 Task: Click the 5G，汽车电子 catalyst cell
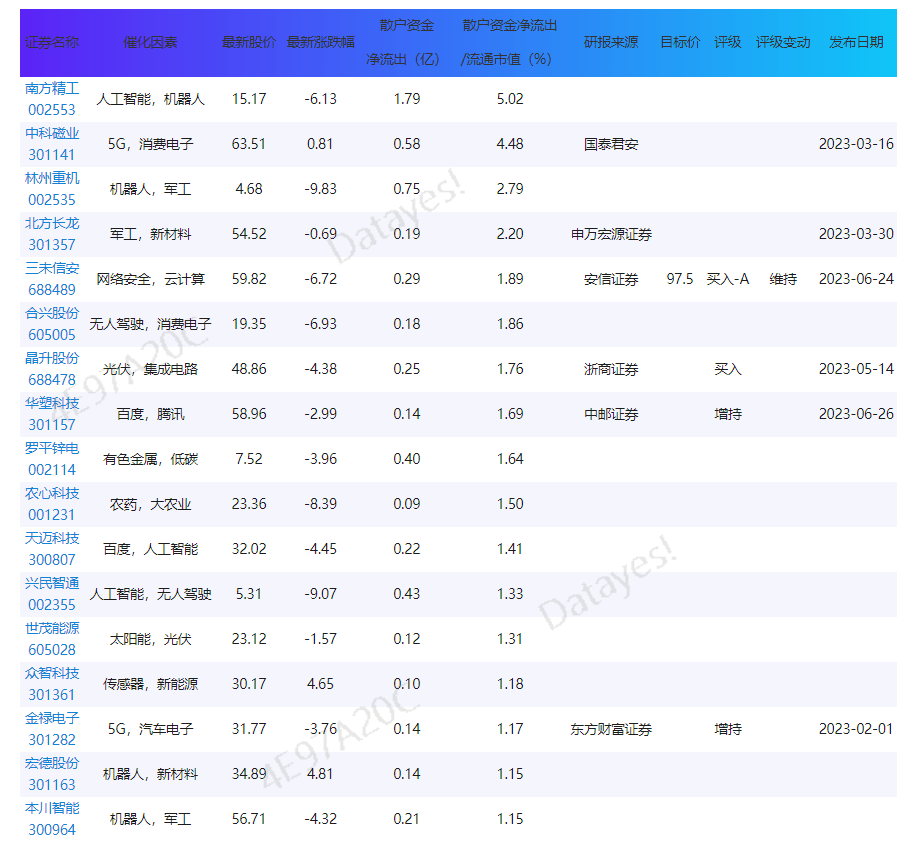coord(150,729)
